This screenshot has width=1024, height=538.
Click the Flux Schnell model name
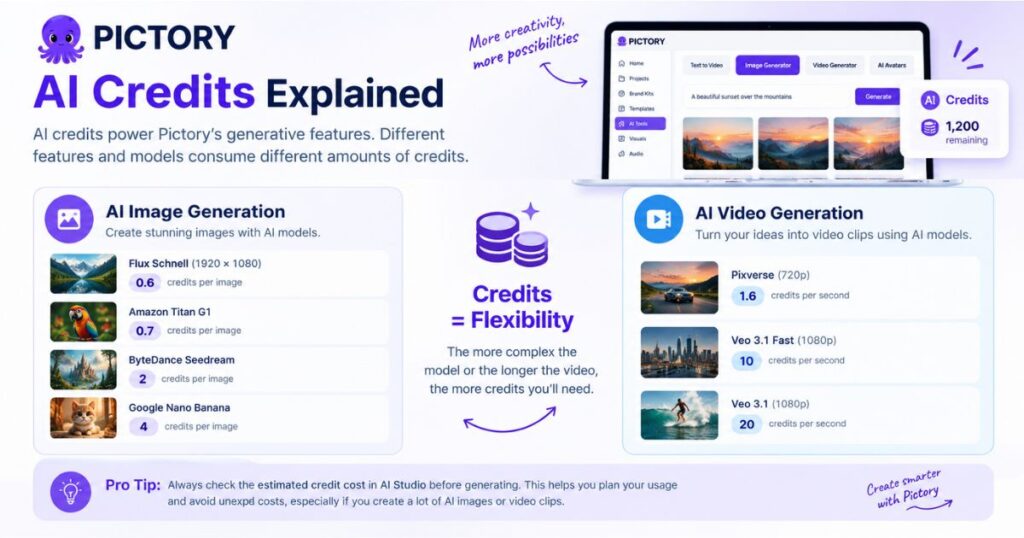[x=159, y=264]
